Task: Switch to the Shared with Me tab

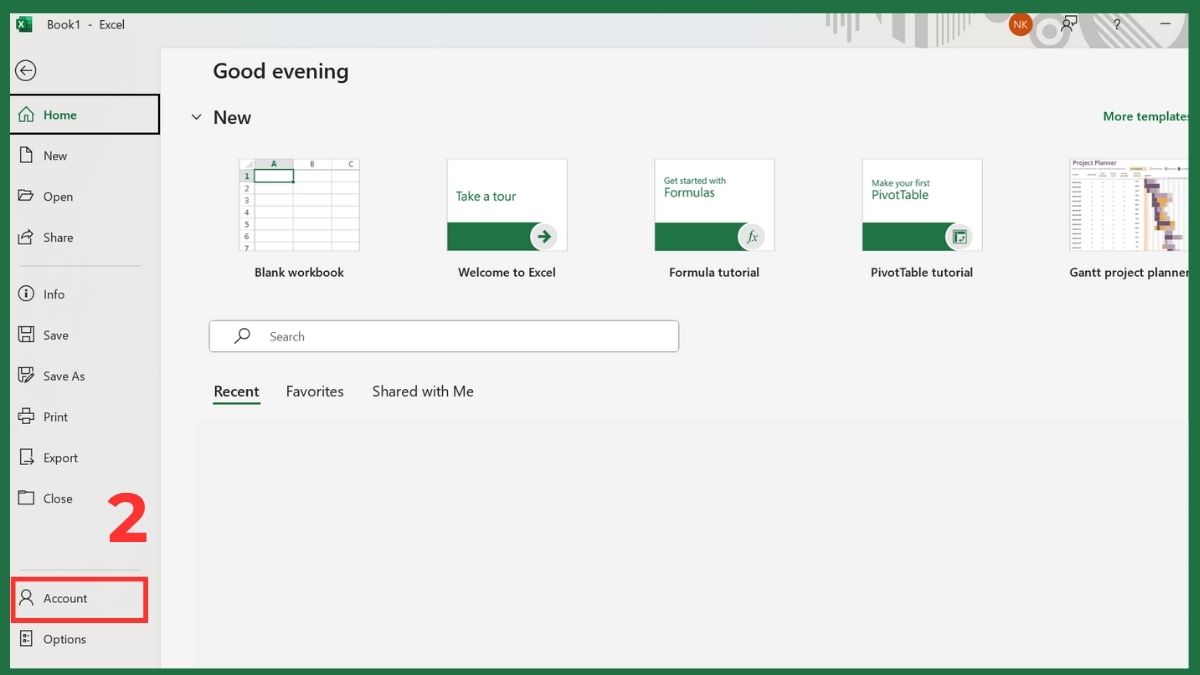Action: click(422, 391)
